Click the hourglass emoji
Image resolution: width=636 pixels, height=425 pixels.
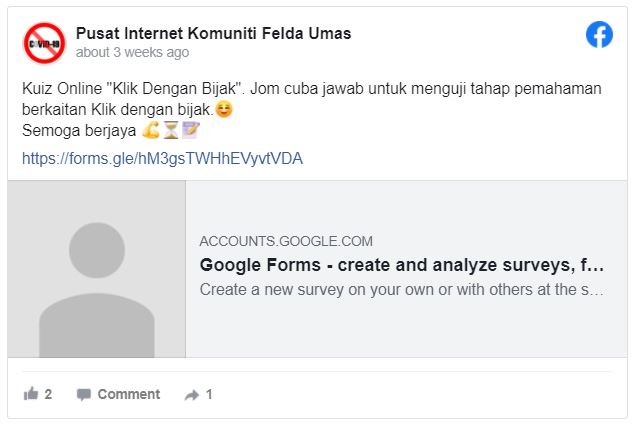[x=171, y=130]
